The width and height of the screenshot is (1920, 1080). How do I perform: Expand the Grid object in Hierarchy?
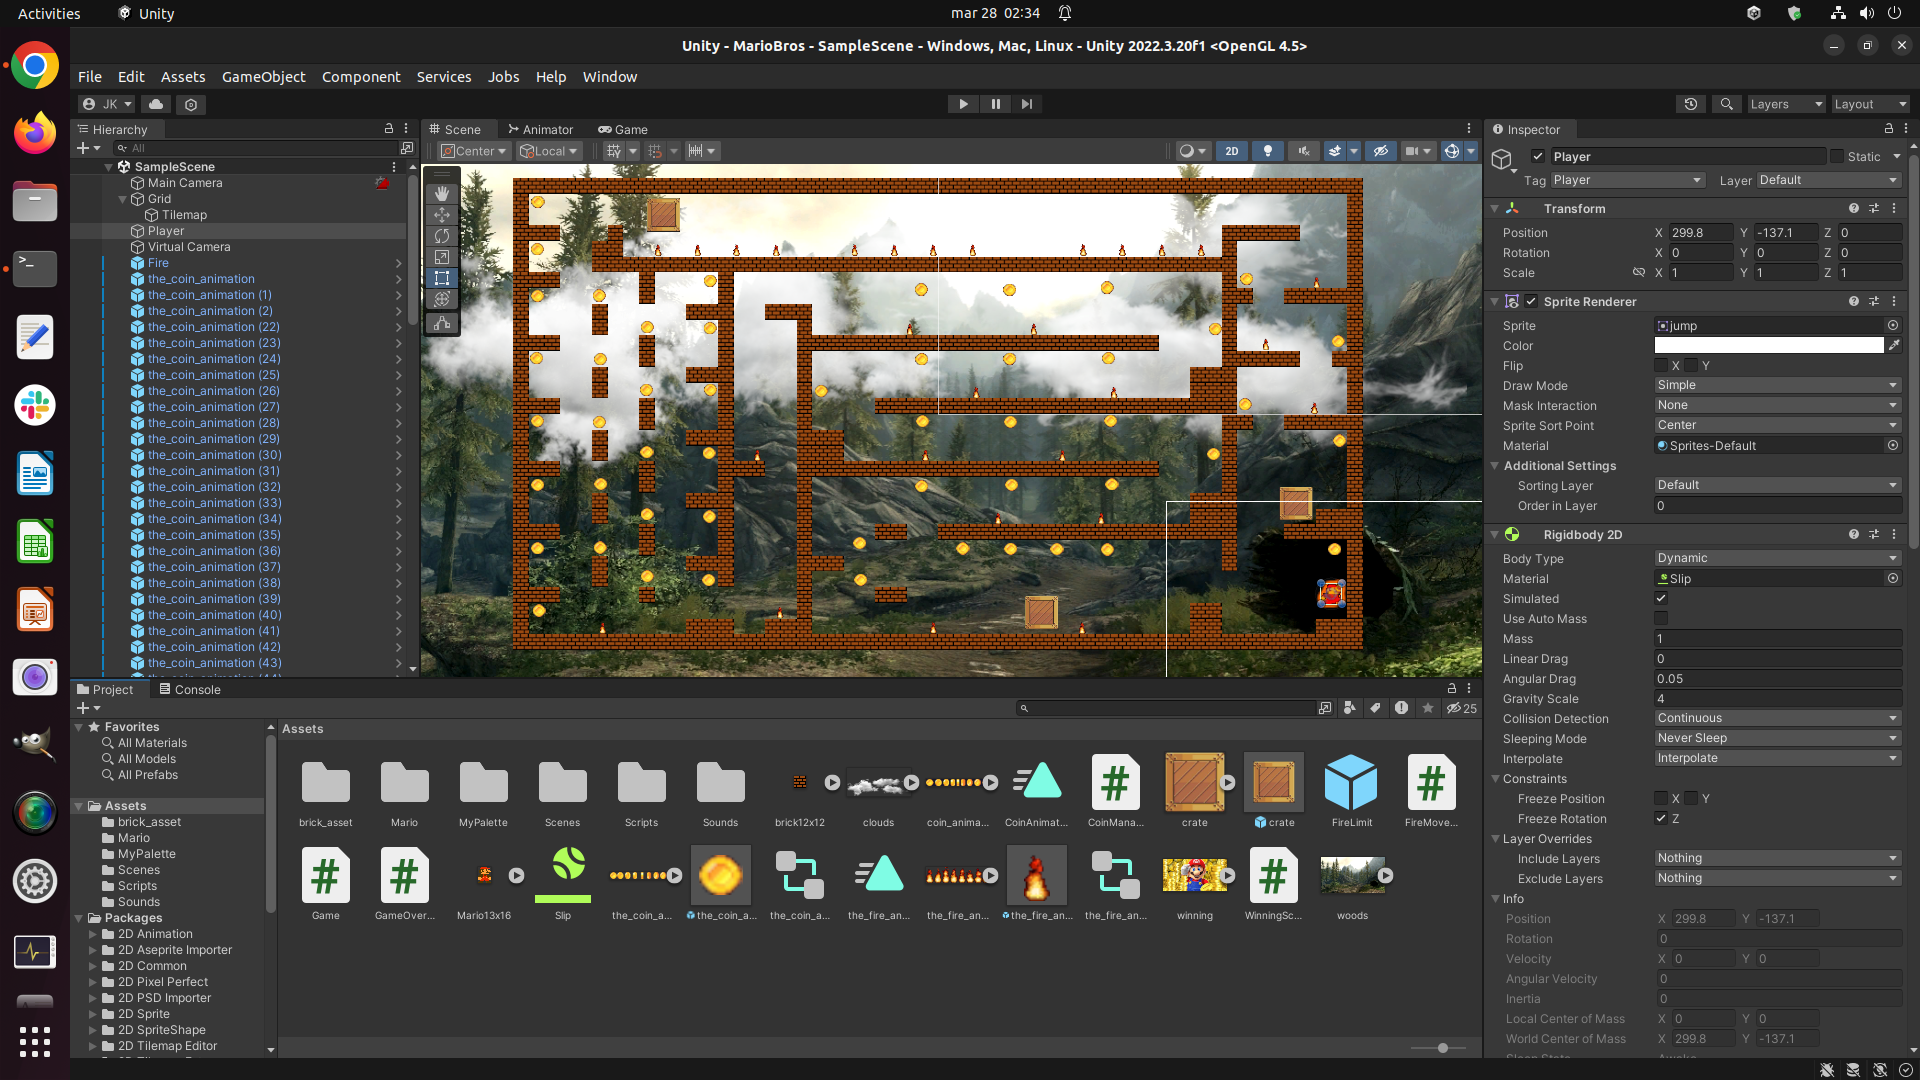[x=123, y=199]
